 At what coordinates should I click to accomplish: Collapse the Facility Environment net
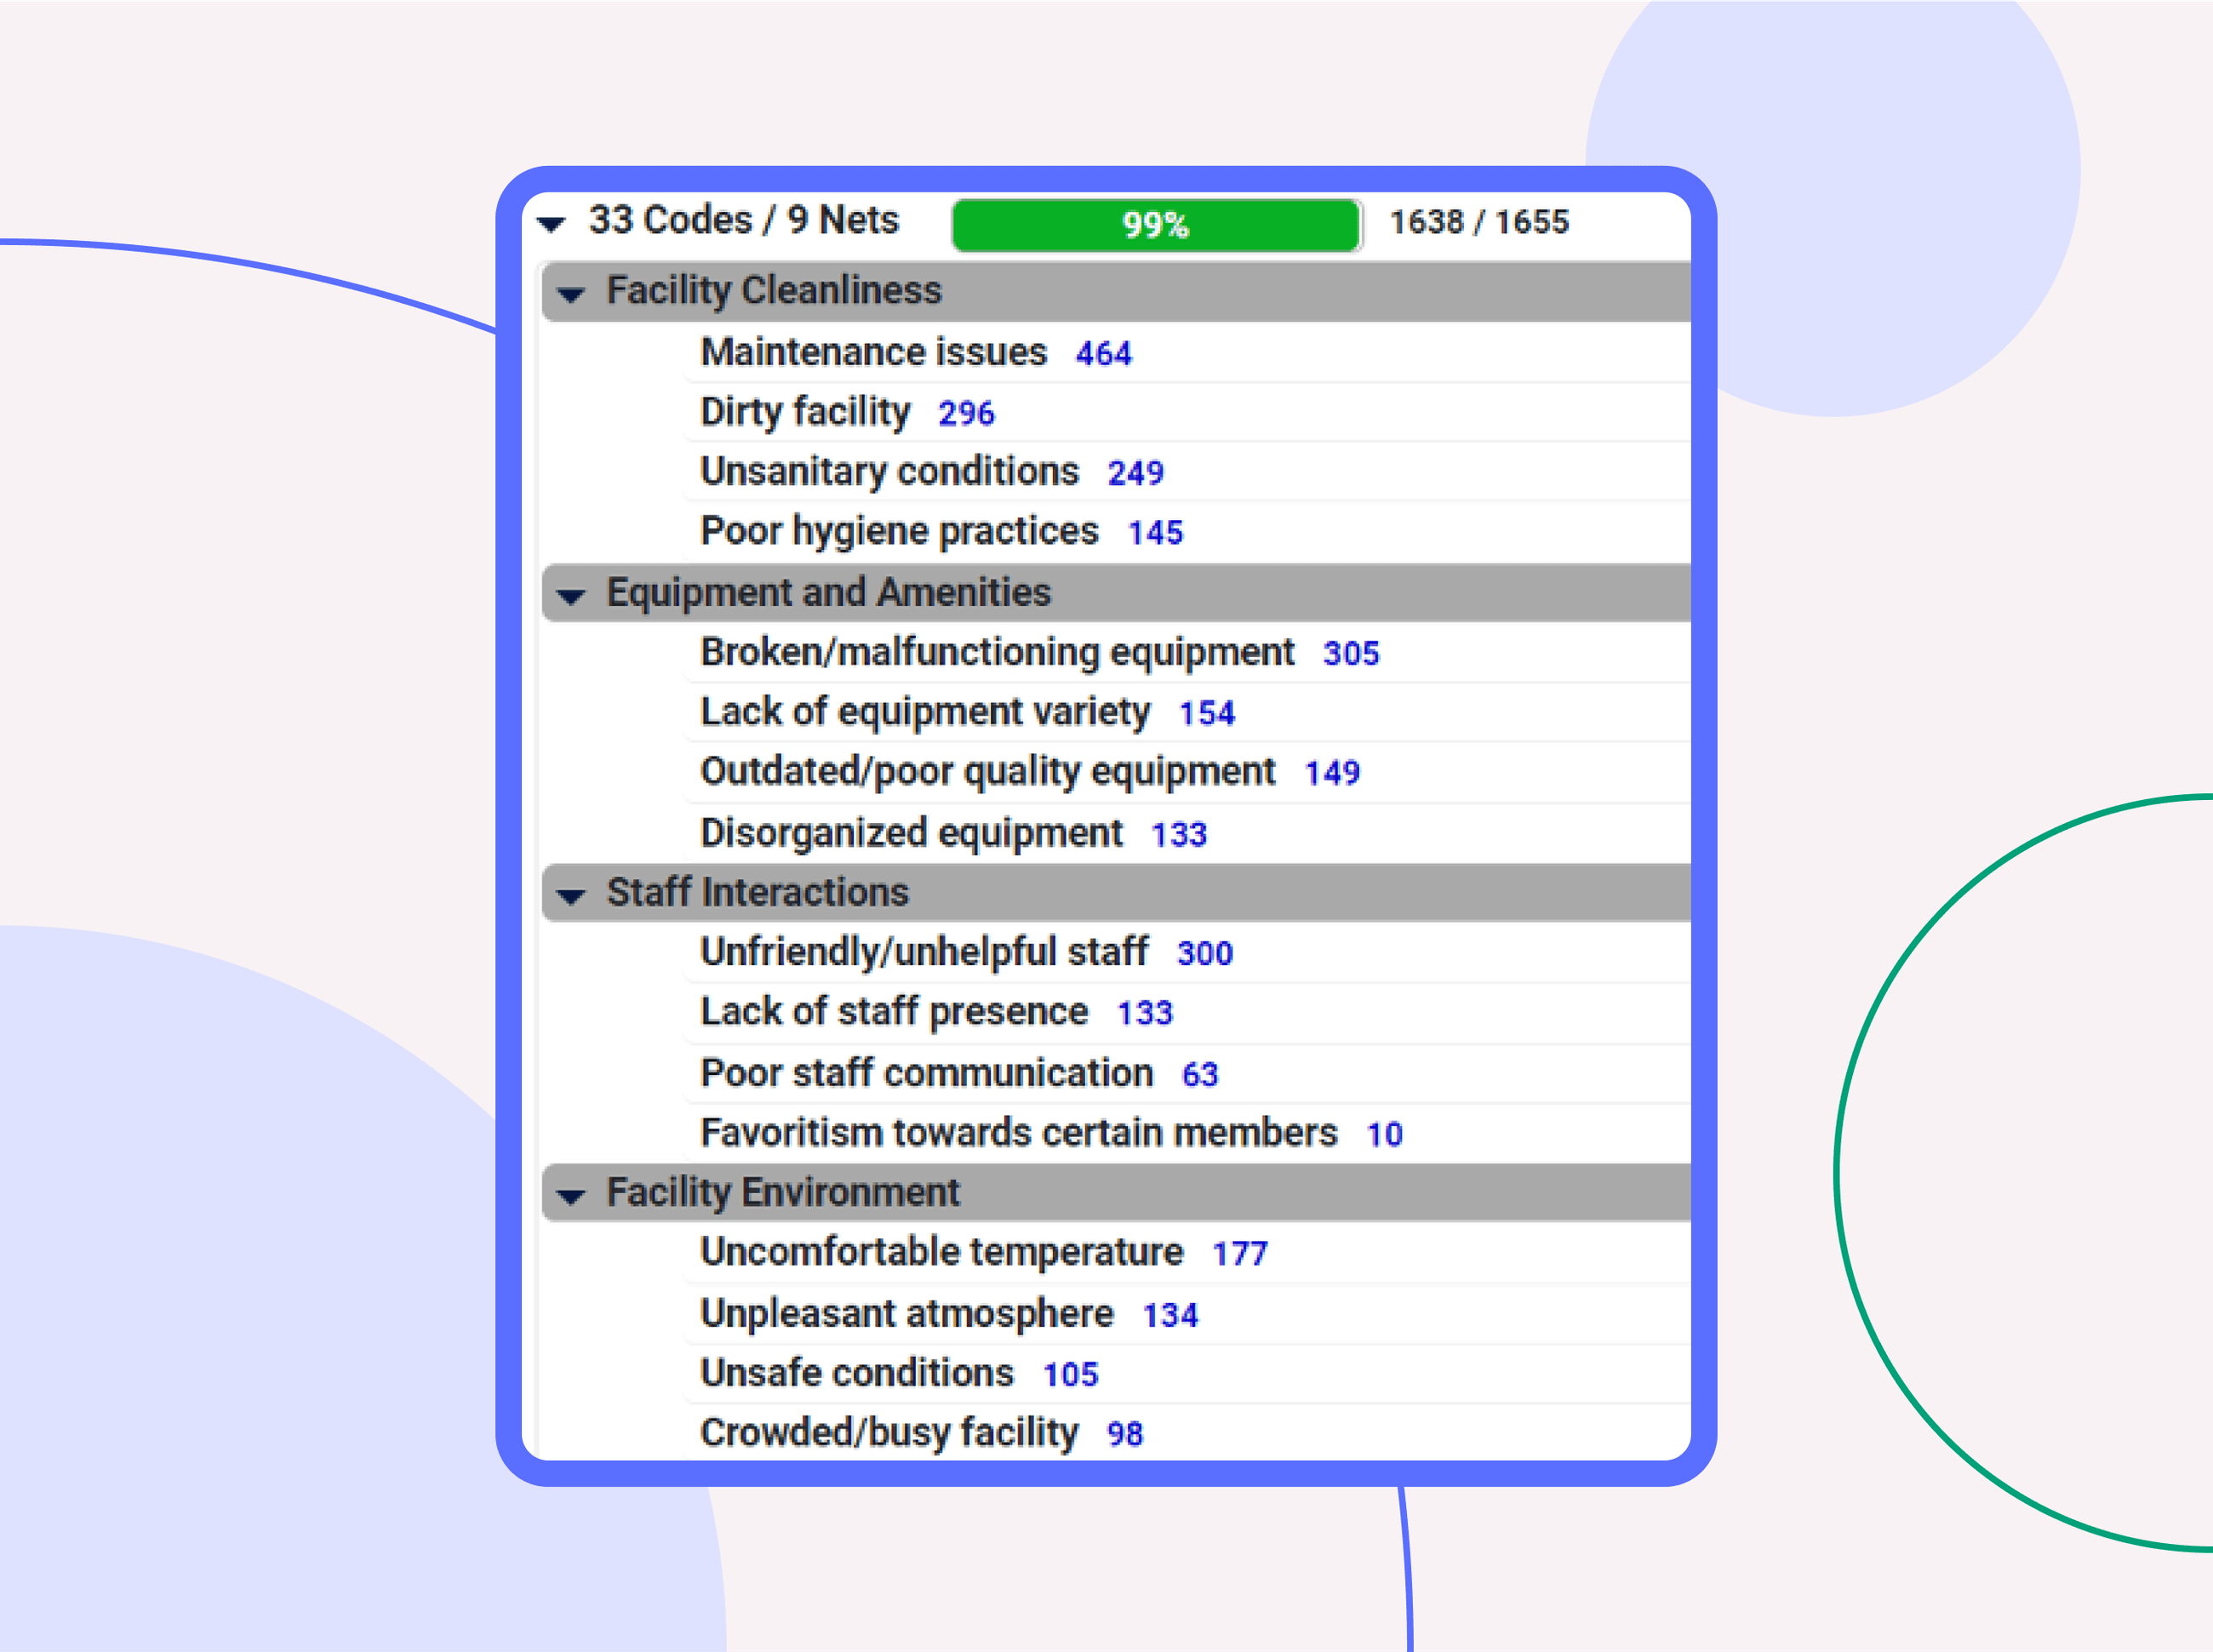[x=571, y=1193]
